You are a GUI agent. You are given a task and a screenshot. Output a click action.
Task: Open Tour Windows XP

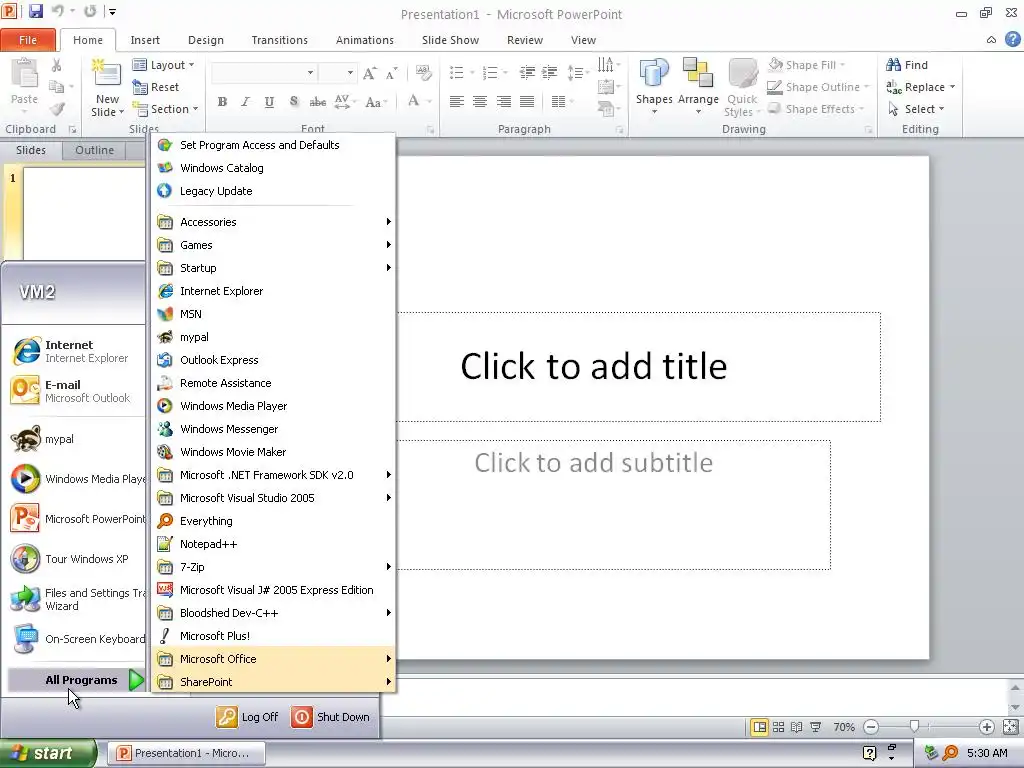coord(77,559)
